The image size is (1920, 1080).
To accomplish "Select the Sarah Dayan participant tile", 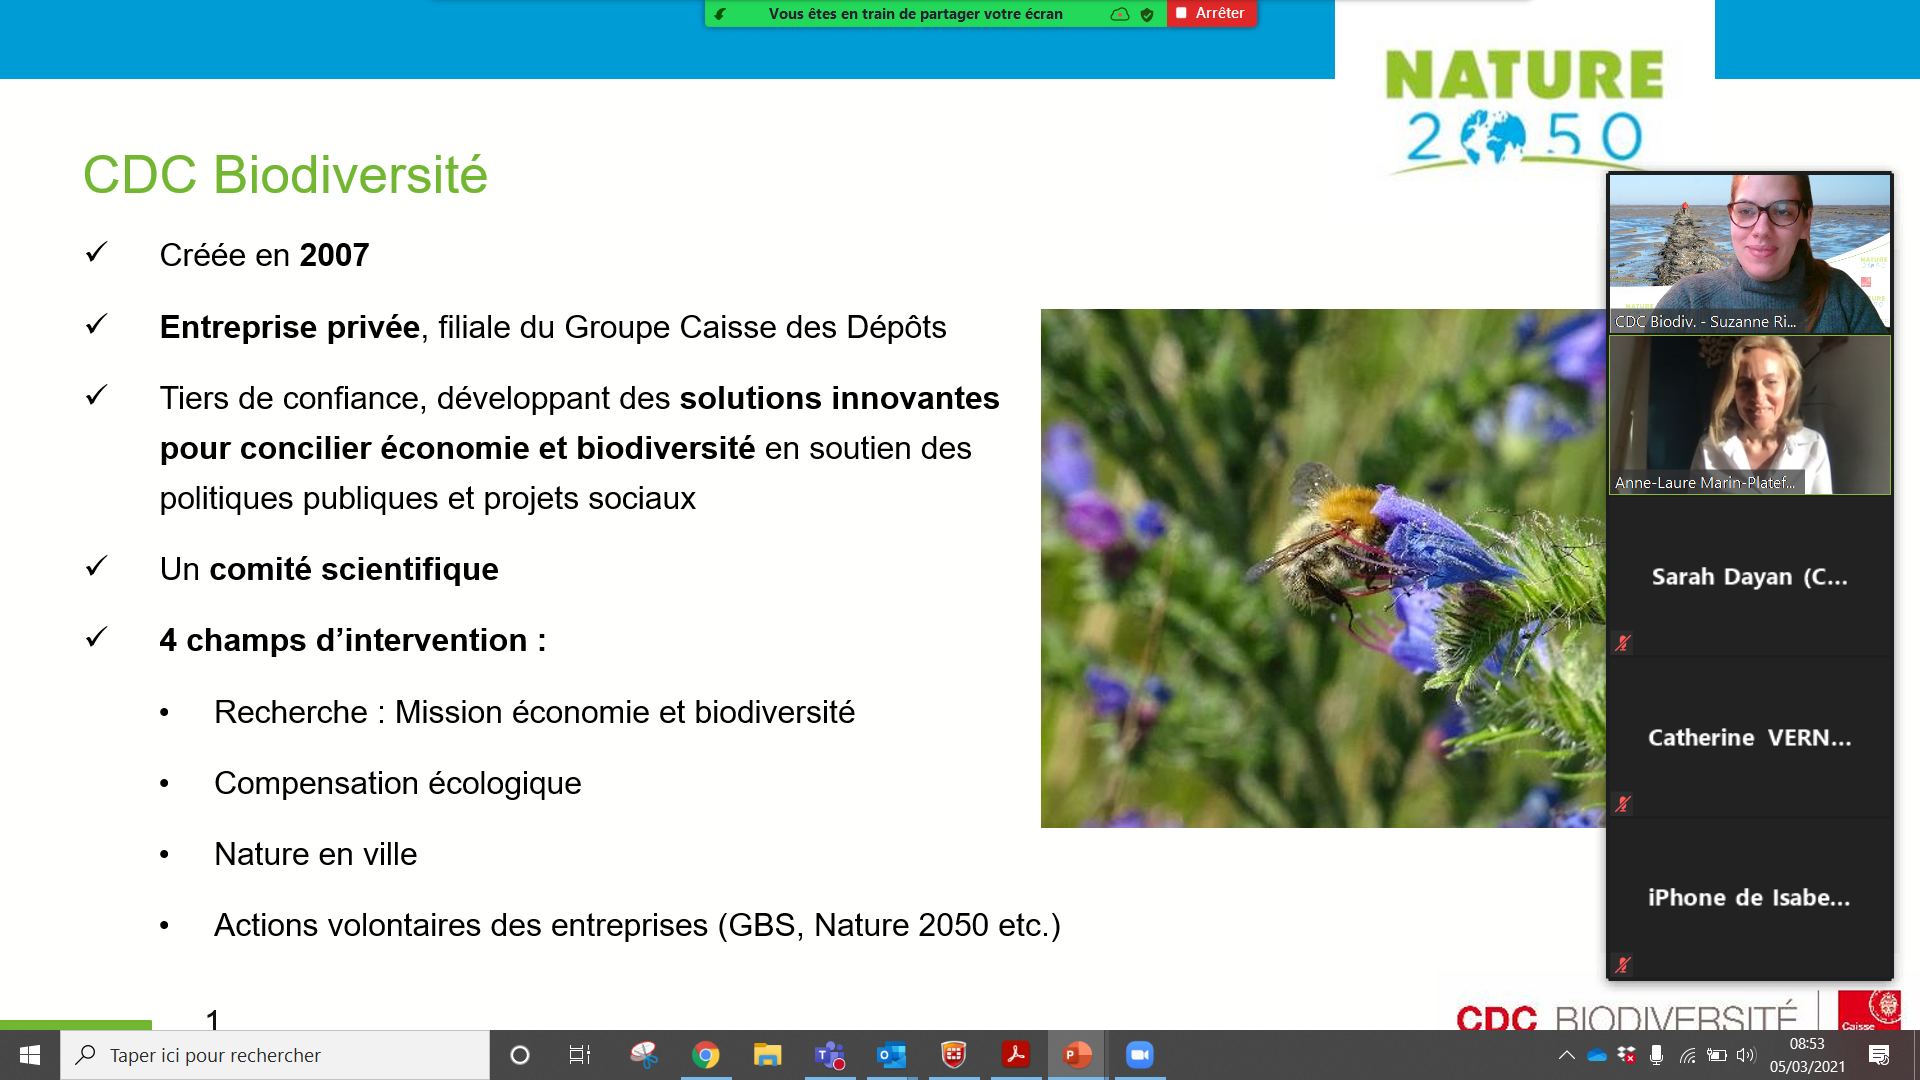I will click(x=1750, y=576).
